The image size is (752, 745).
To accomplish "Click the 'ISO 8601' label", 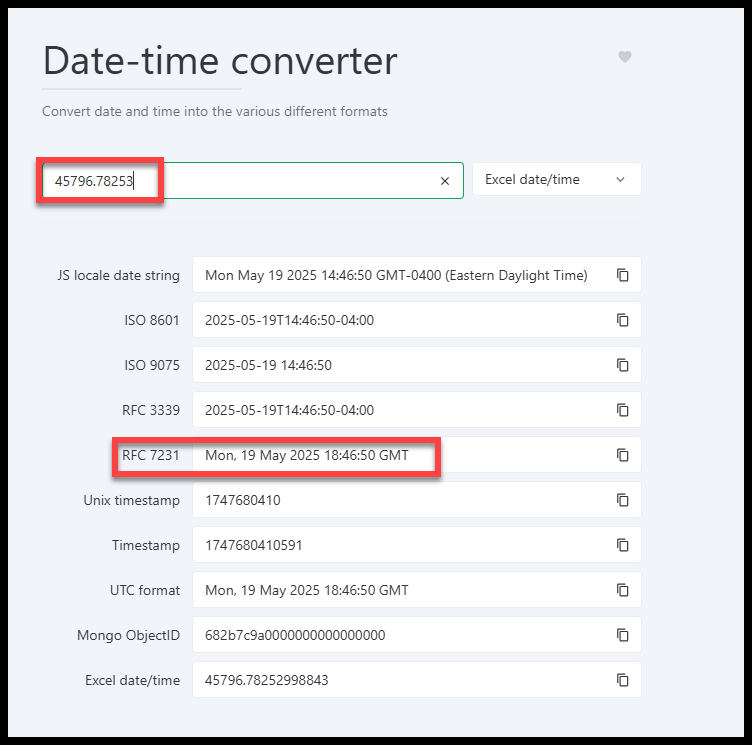I will click(x=152, y=320).
